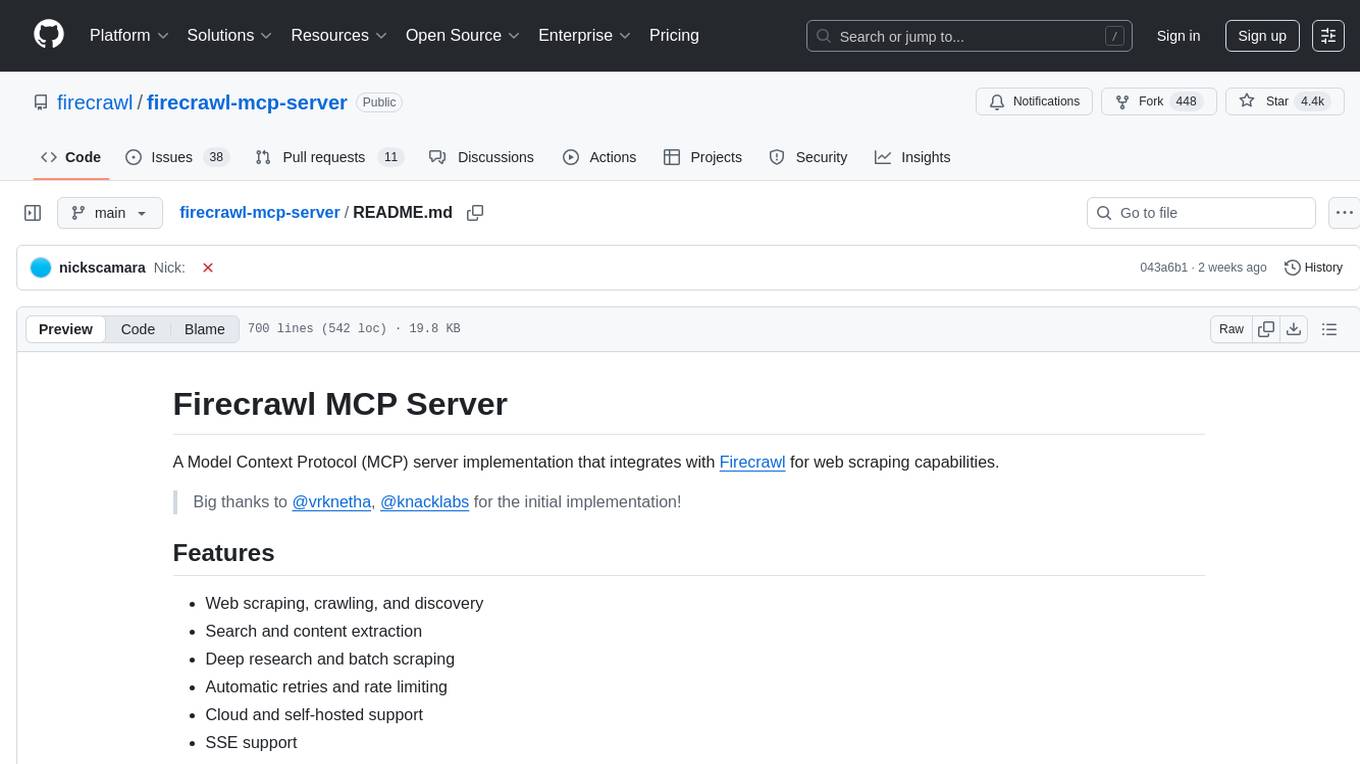Click 'Deep research and batch scraping' item

tap(330, 659)
